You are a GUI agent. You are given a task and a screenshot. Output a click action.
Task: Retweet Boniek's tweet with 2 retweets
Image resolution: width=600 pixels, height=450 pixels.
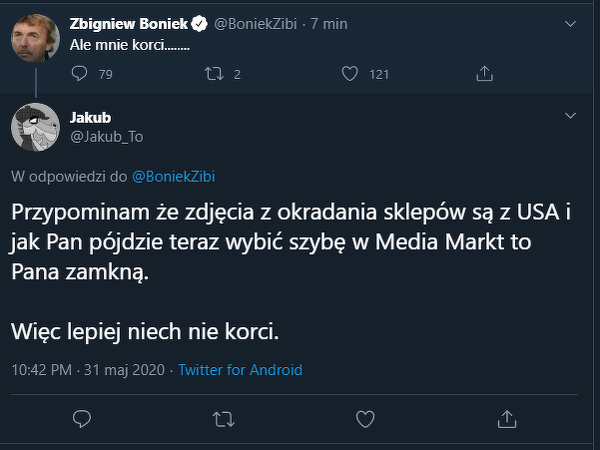(212, 73)
